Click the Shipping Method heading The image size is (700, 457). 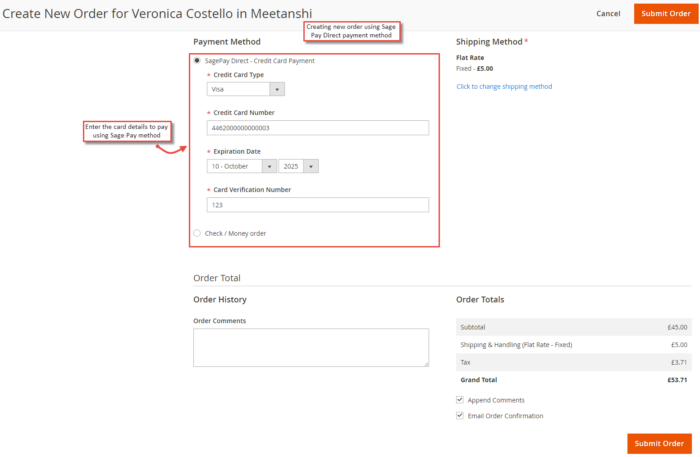click(489, 42)
